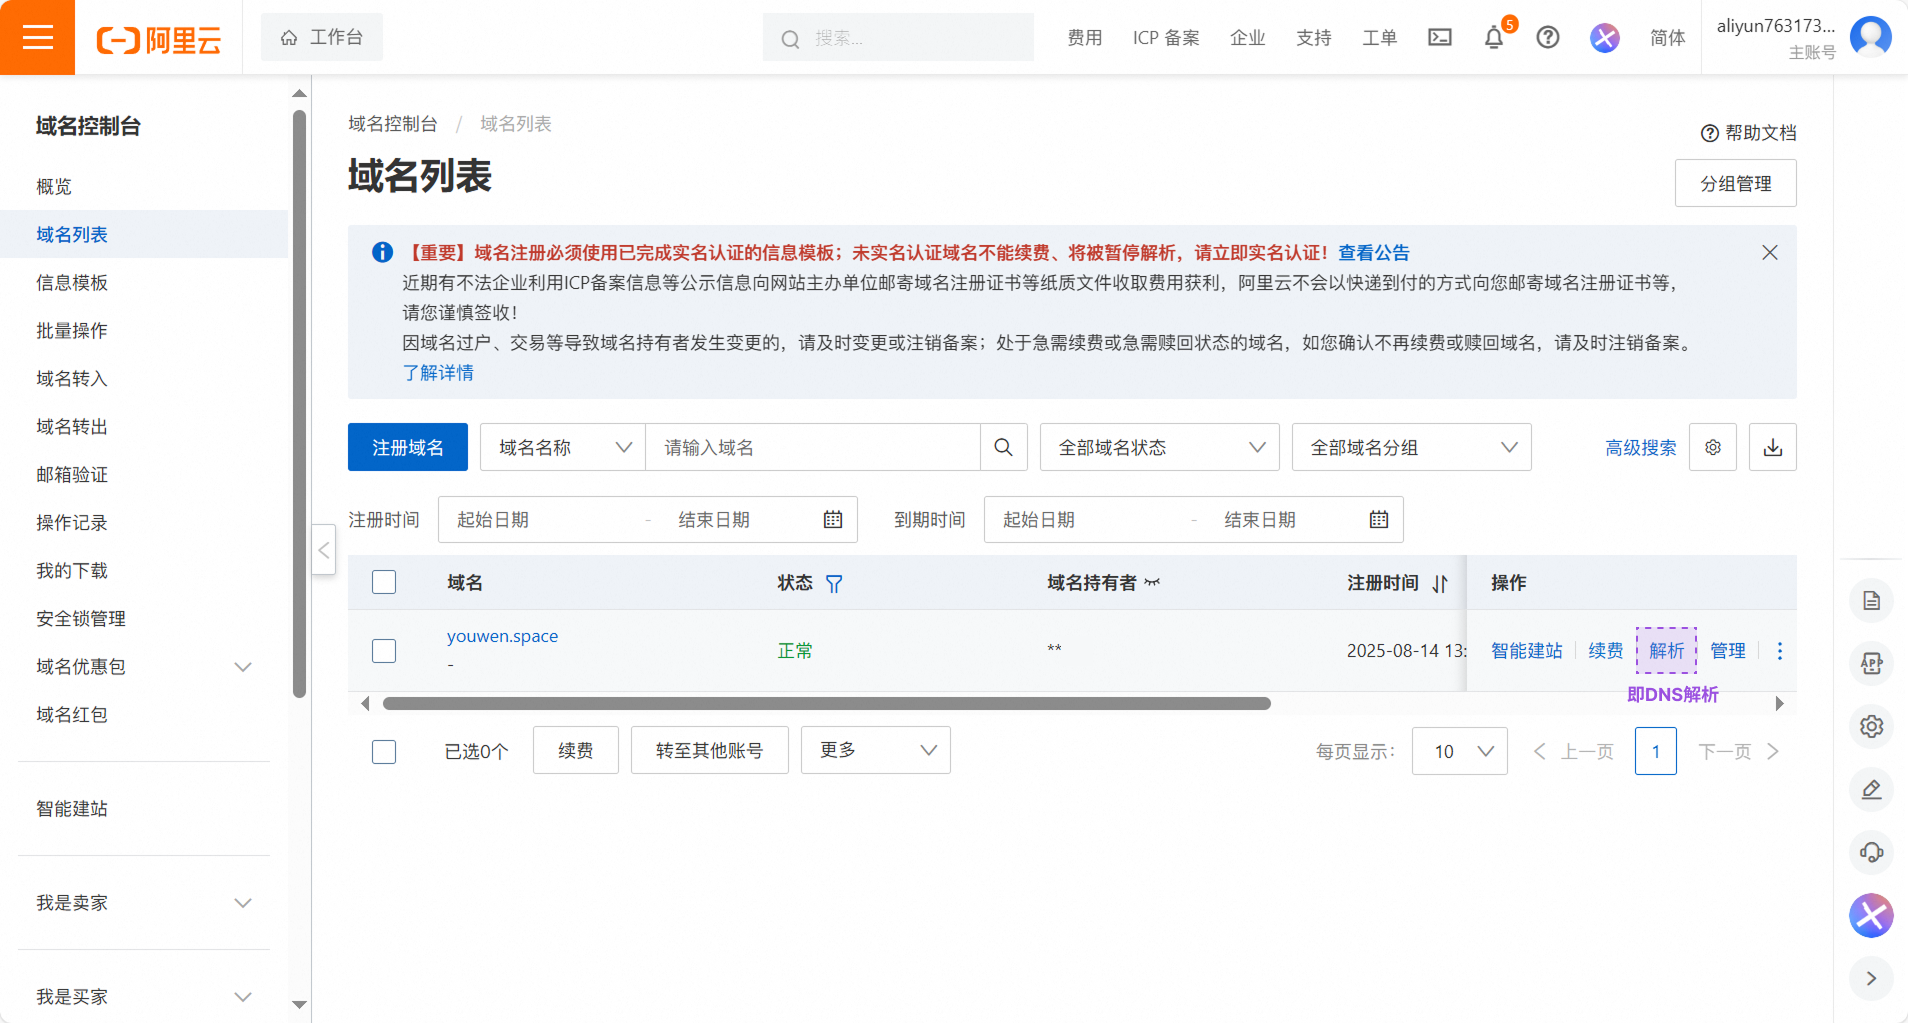Click Renew link in youwen.space row
Image resolution: width=1908 pixels, height=1023 pixels.
(1606, 651)
